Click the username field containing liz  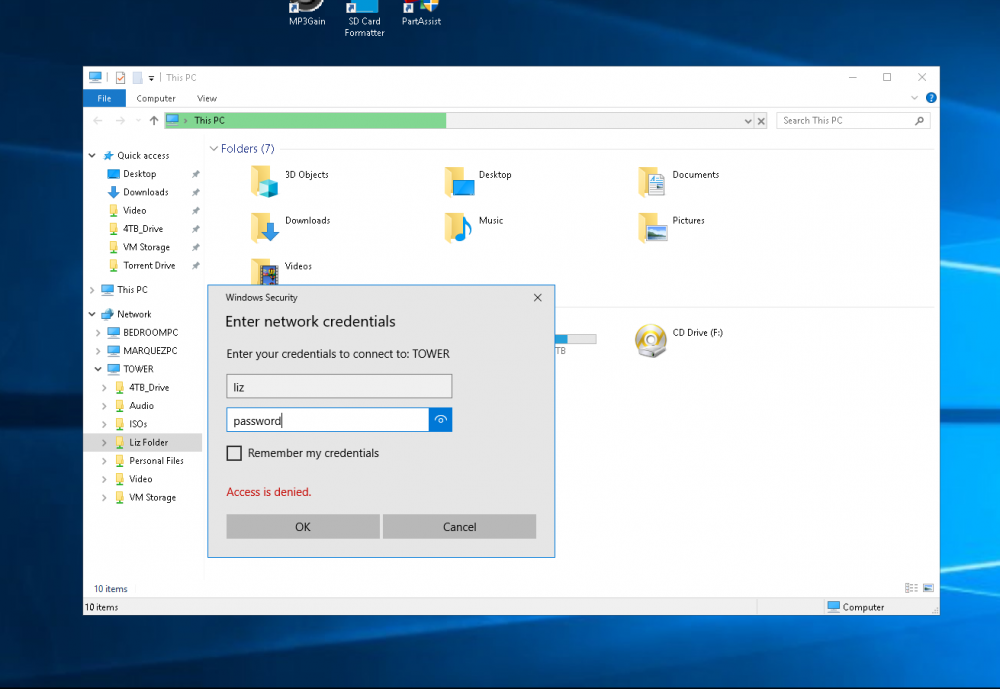pyautogui.click(x=339, y=387)
